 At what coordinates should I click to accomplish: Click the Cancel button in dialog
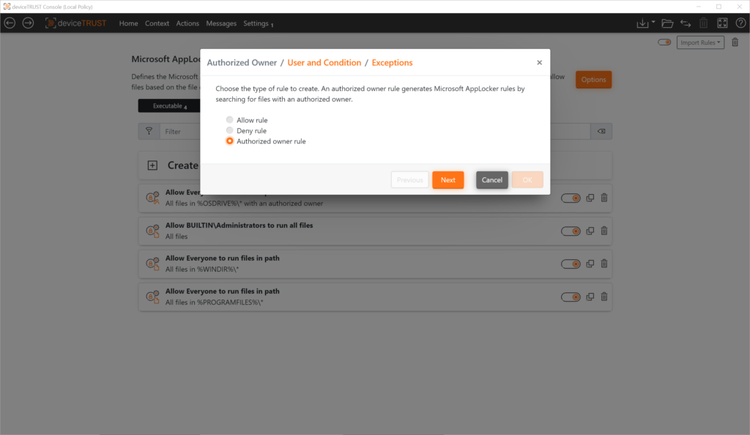click(492, 180)
